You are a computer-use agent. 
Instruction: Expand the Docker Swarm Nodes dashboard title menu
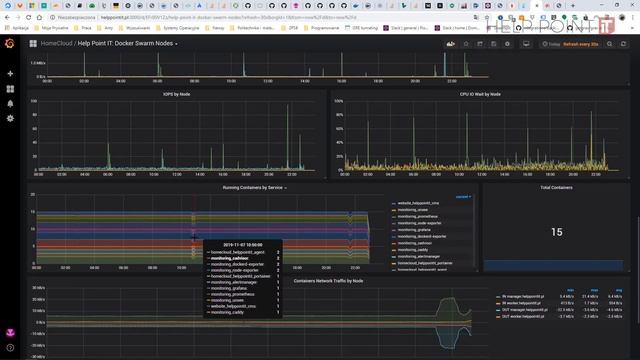127,43
